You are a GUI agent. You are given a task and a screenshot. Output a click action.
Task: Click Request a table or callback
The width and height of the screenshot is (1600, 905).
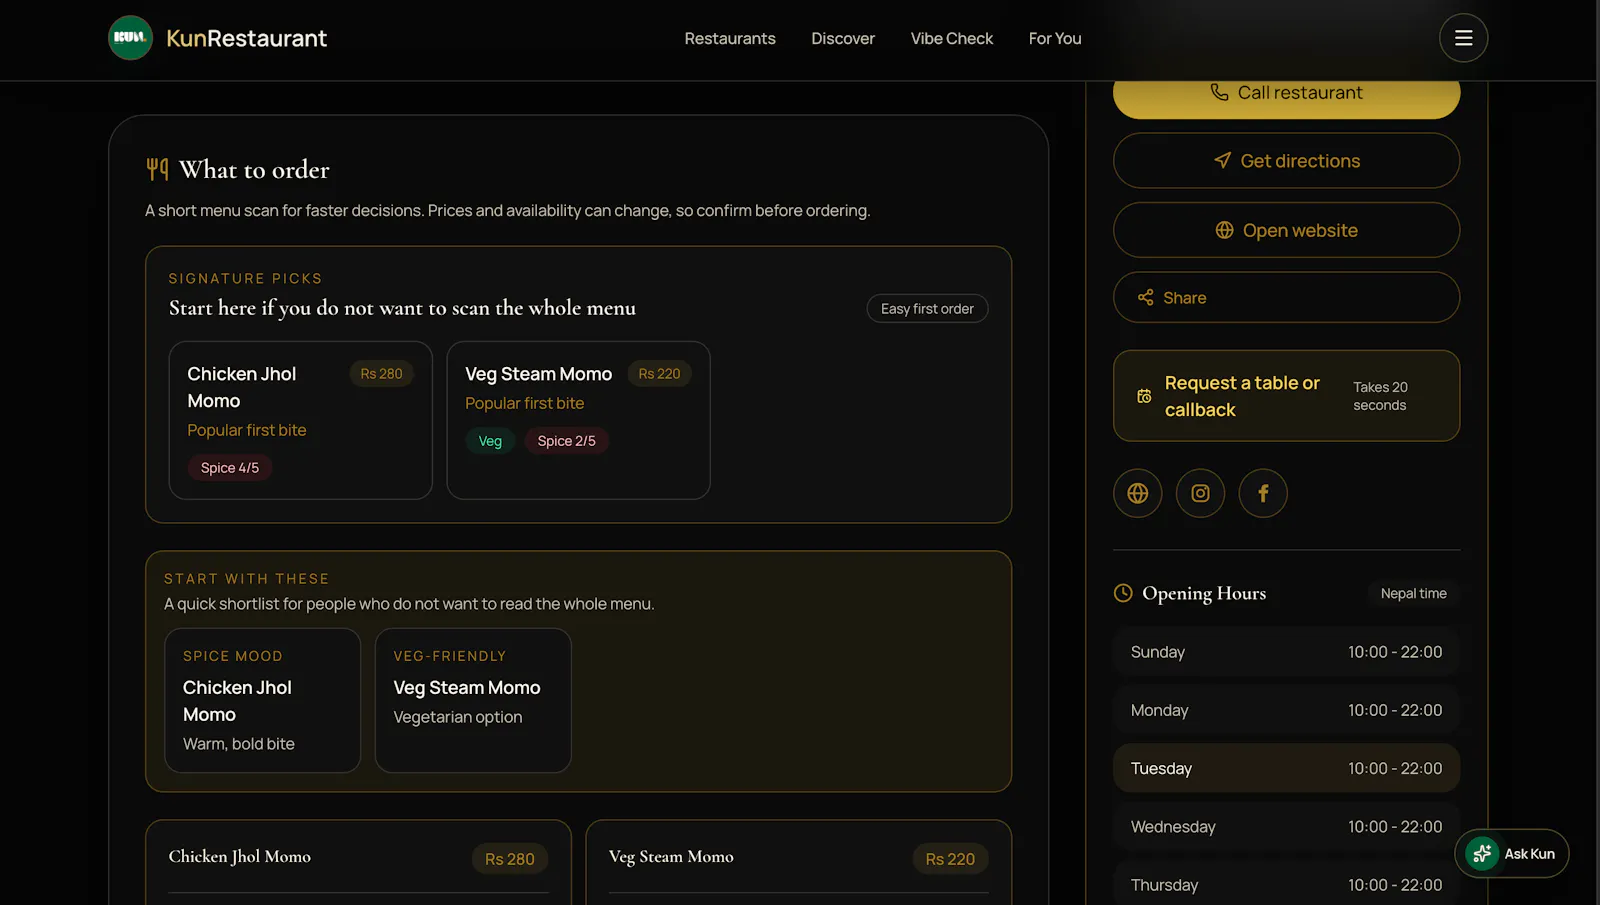click(1286, 396)
